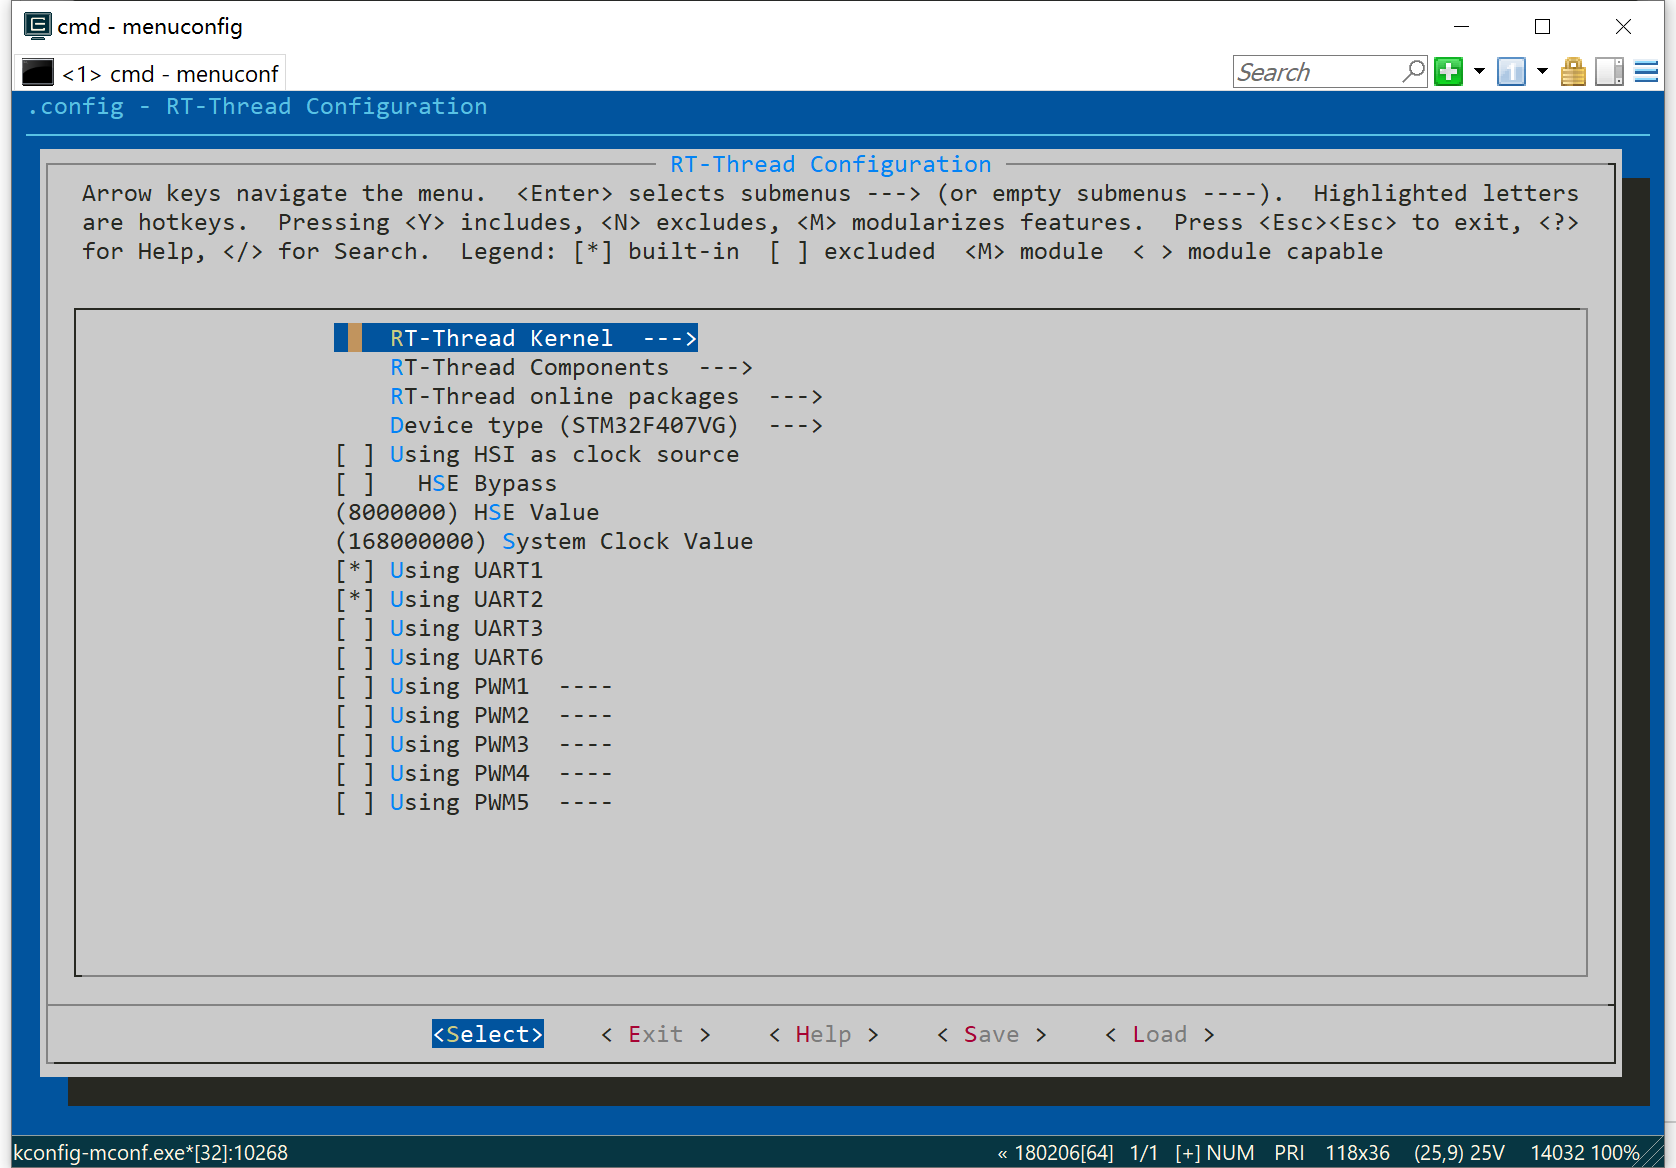1676x1168 pixels.
Task: Maximize the ConEmu window
Action: [1542, 26]
